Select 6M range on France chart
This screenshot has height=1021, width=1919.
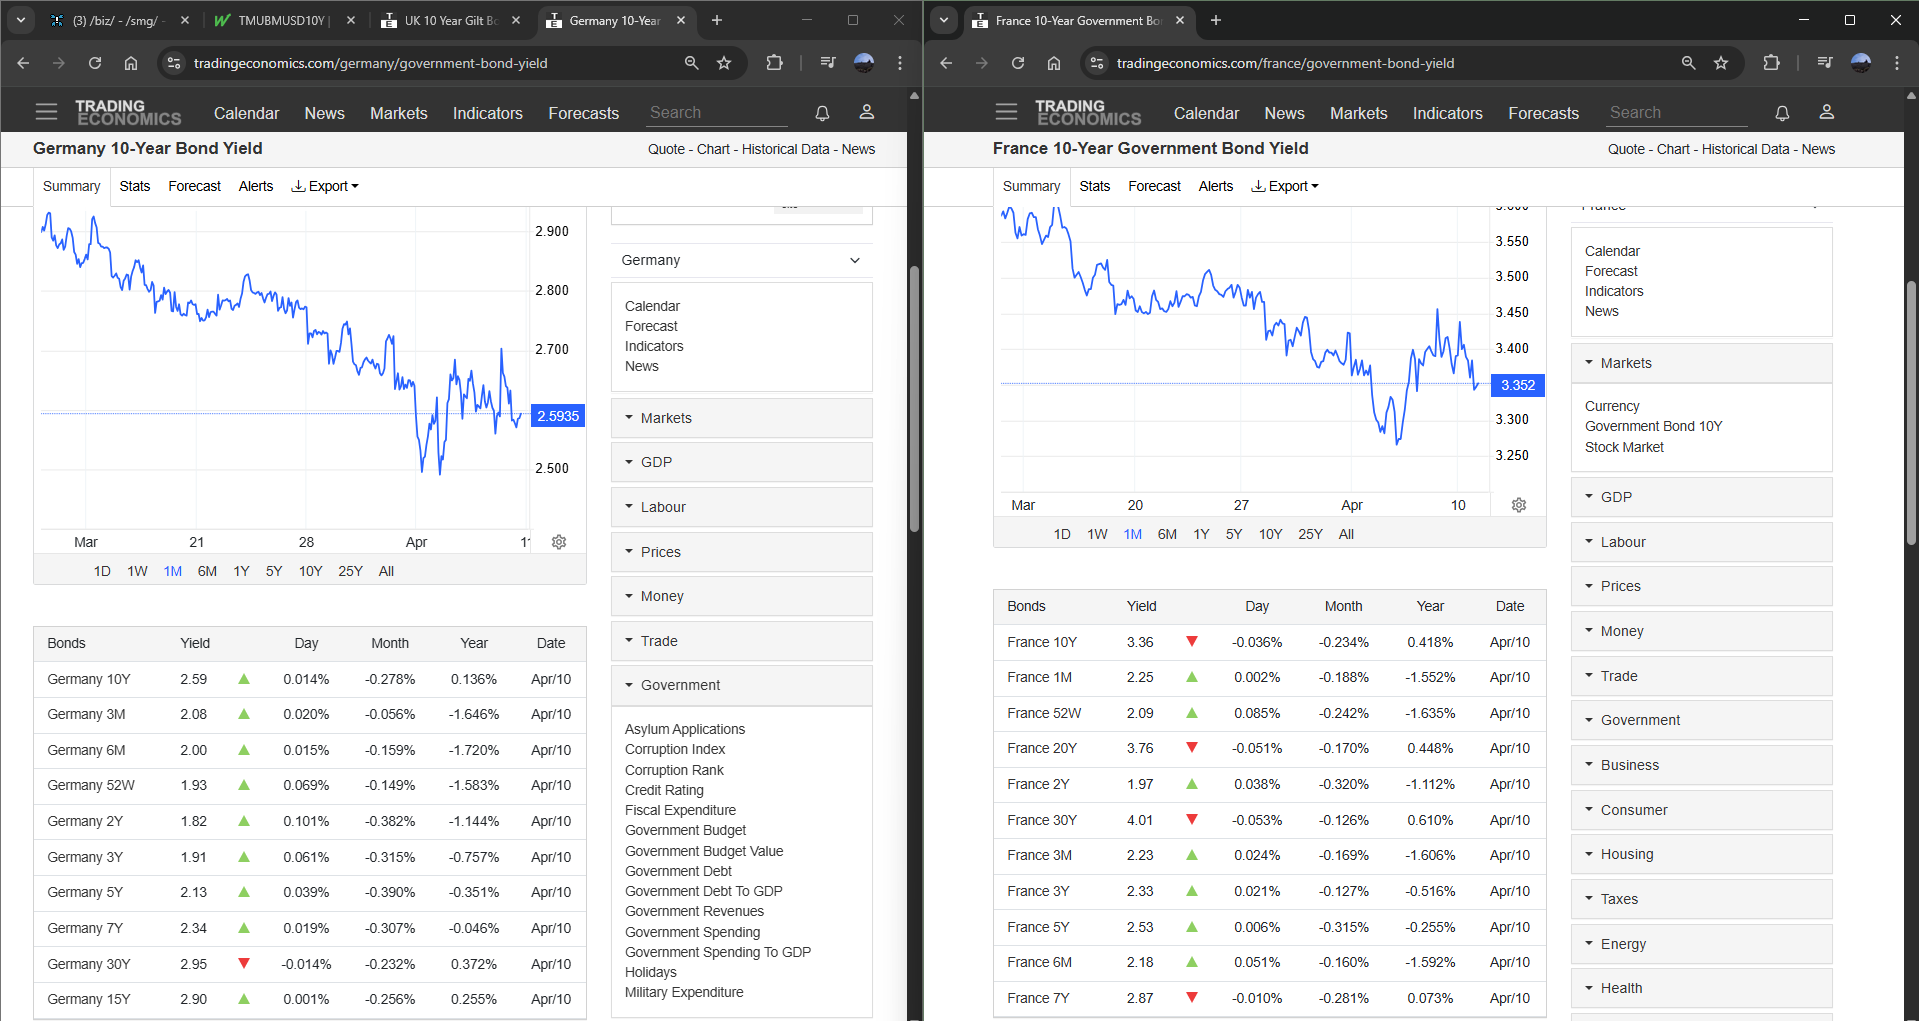pyautogui.click(x=1167, y=534)
